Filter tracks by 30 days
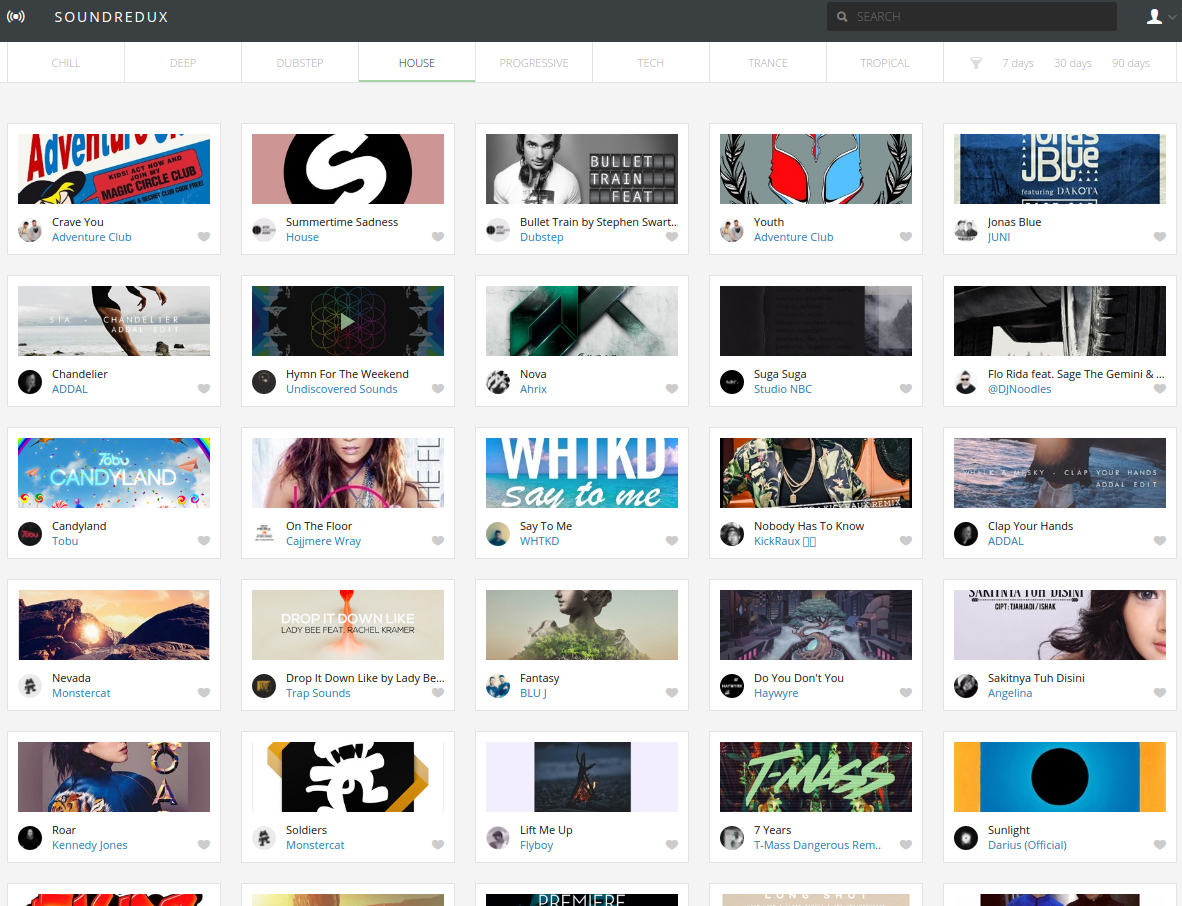 click(x=1073, y=63)
